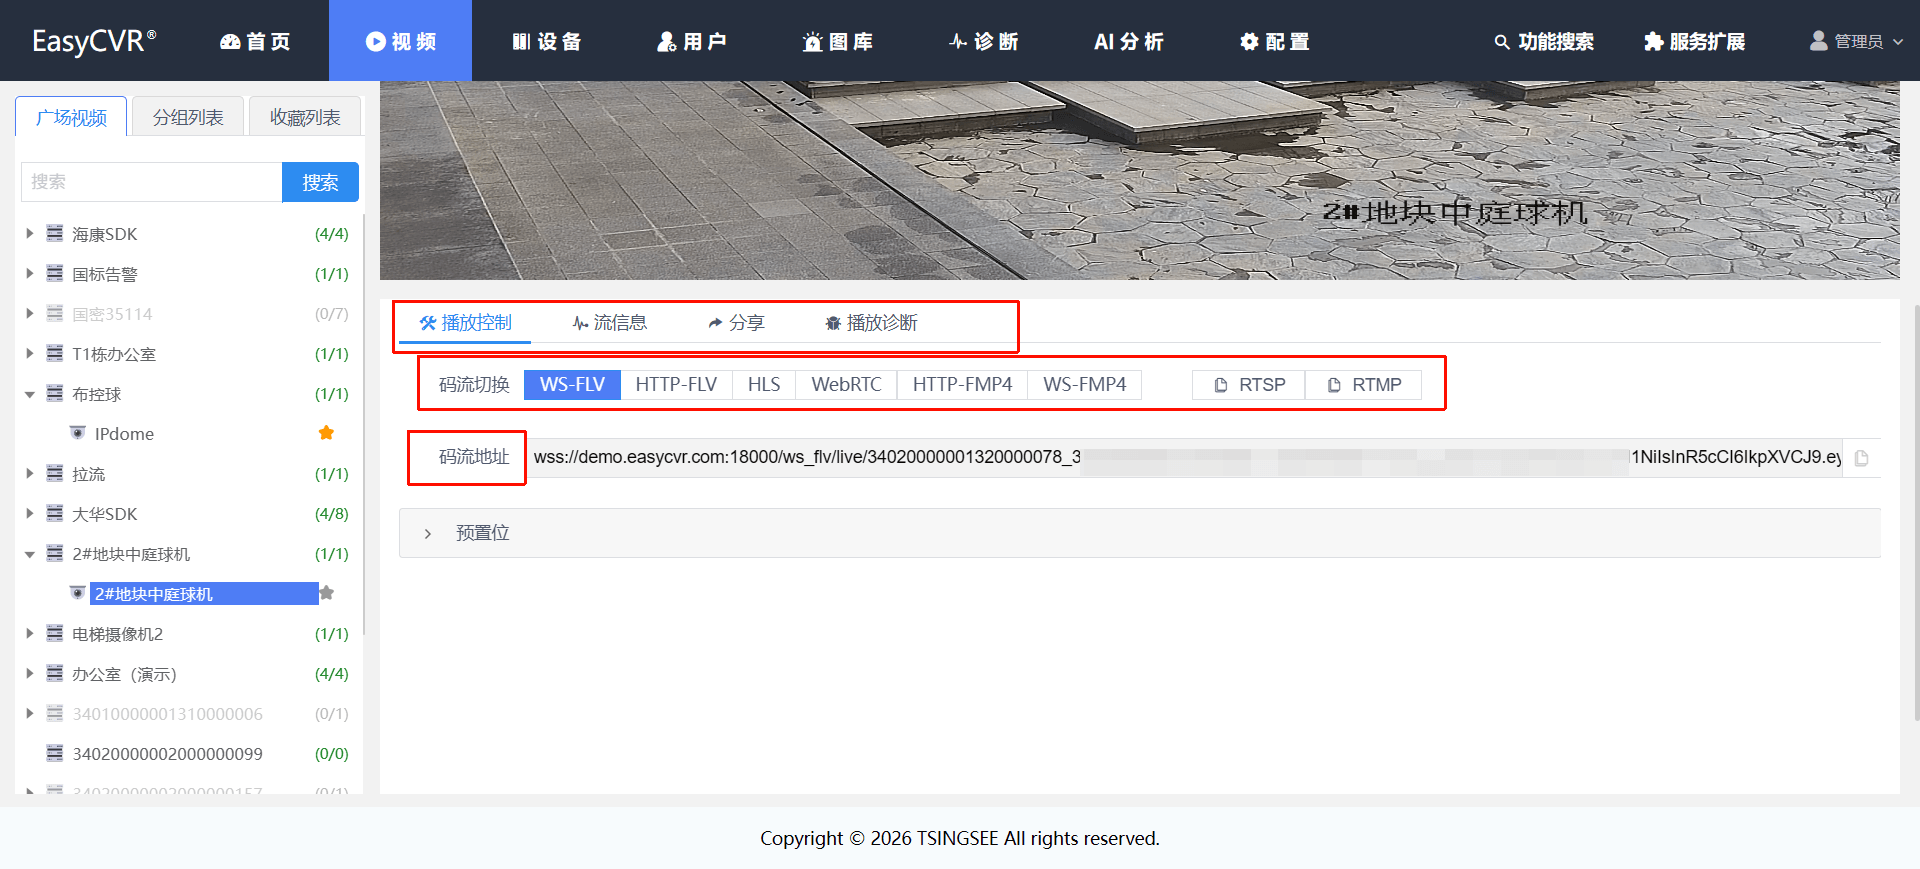Copy the RTSP stream address
The image size is (1920, 869).
(1248, 385)
